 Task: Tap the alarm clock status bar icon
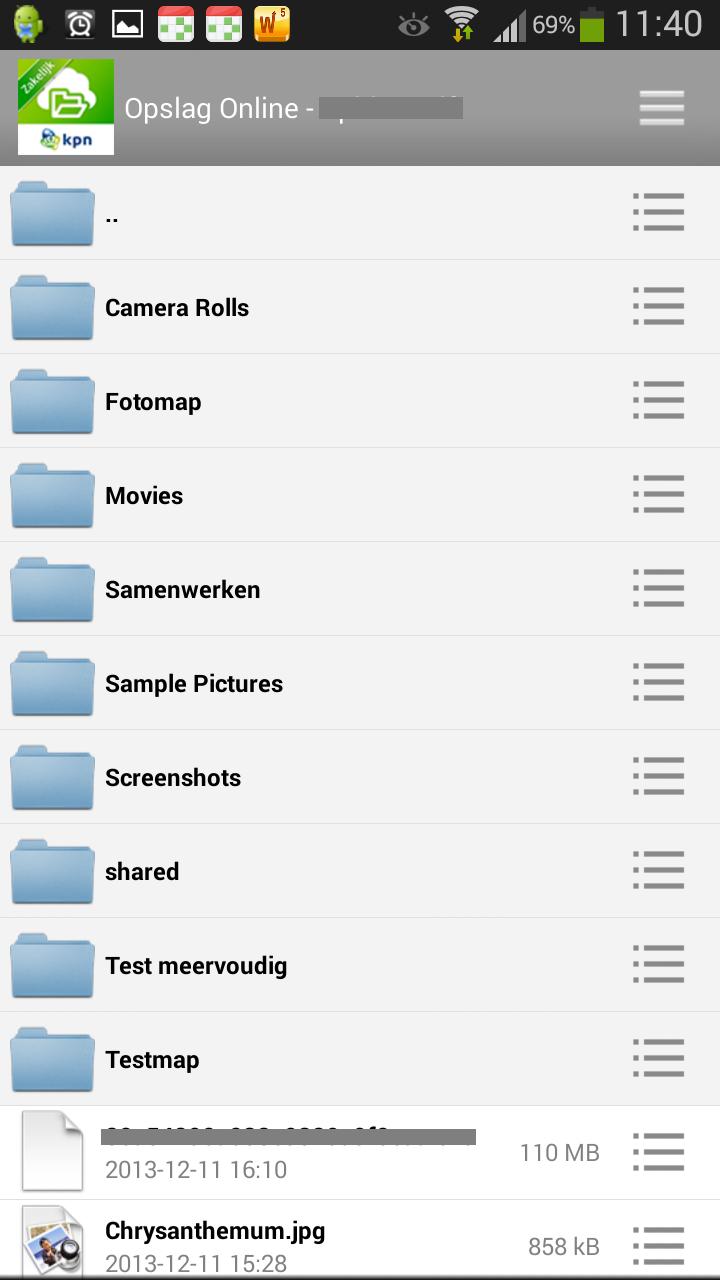click(x=80, y=24)
